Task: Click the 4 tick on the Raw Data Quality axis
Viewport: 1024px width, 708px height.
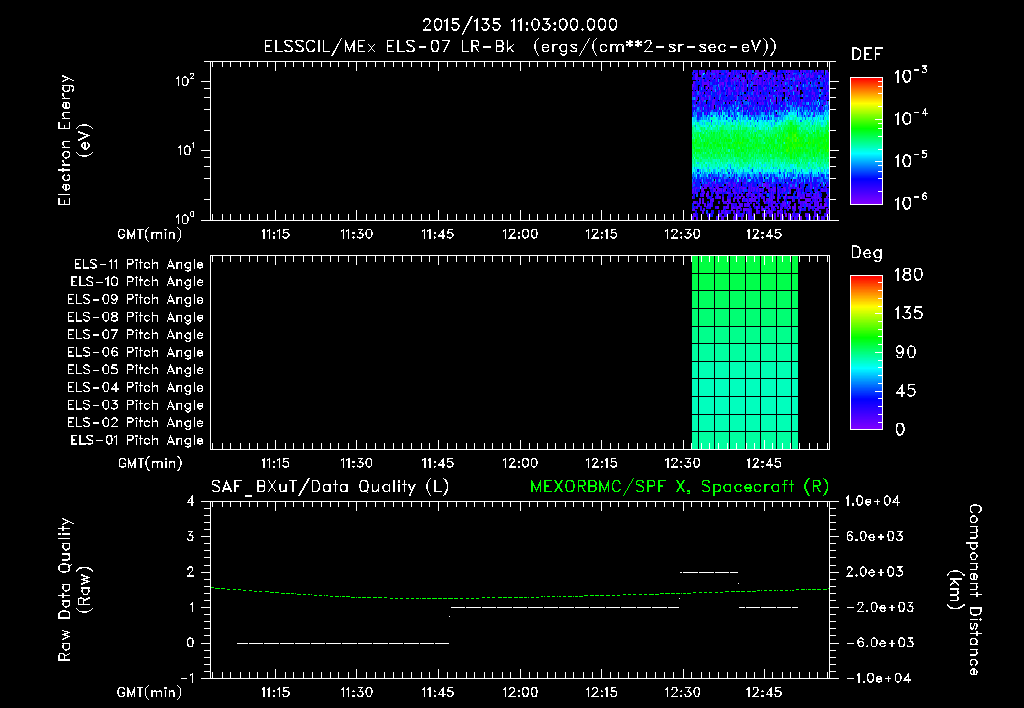Action: pyautogui.click(x=191, y=502)
